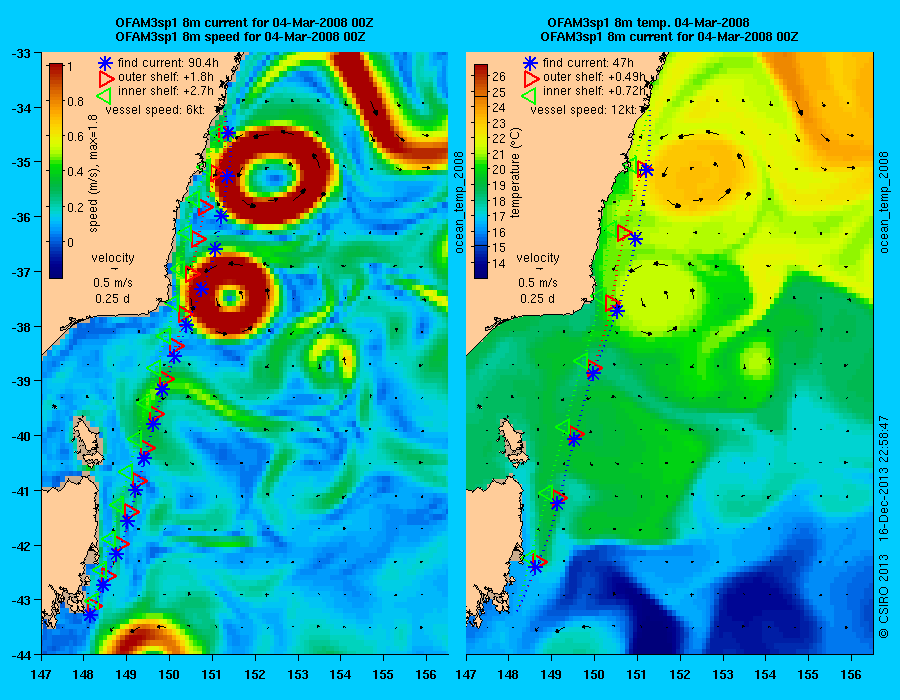Click 'outer shelf: +1.8h' legend text
Image resolution: width=900 pixels, height=700 pixels.
coord(166,77)
